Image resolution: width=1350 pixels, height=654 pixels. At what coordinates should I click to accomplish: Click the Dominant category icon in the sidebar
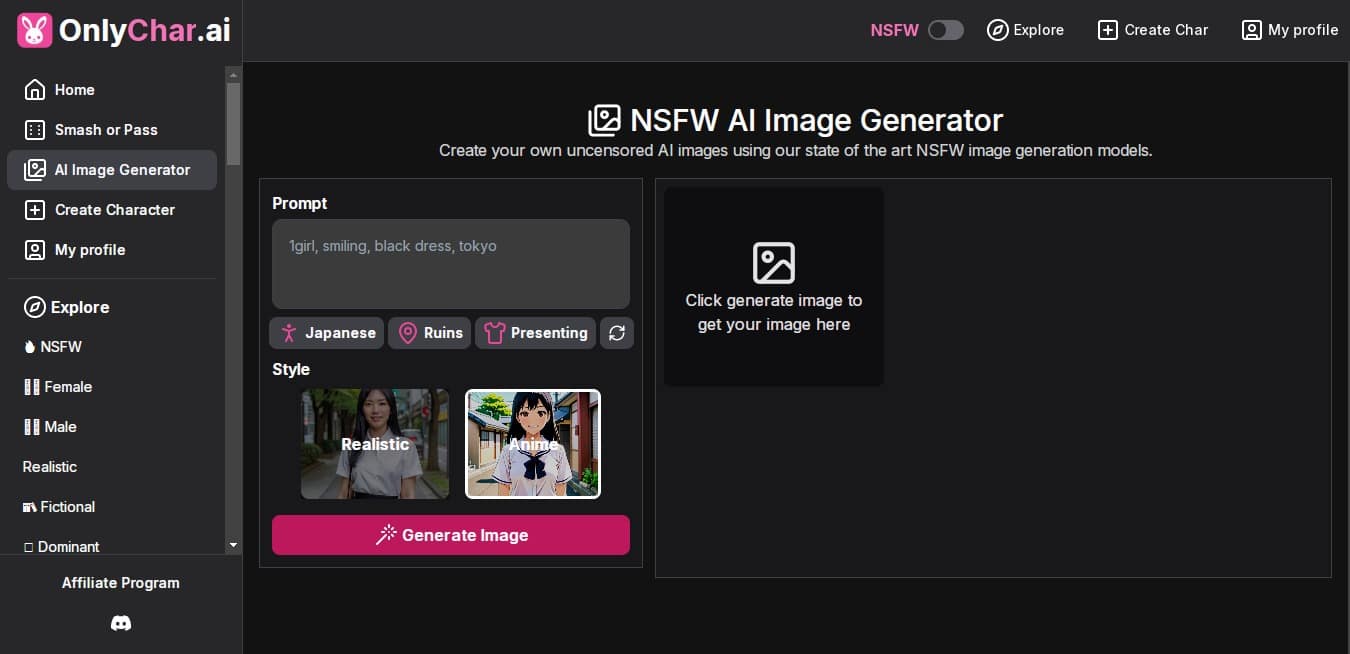coord(28,548)
